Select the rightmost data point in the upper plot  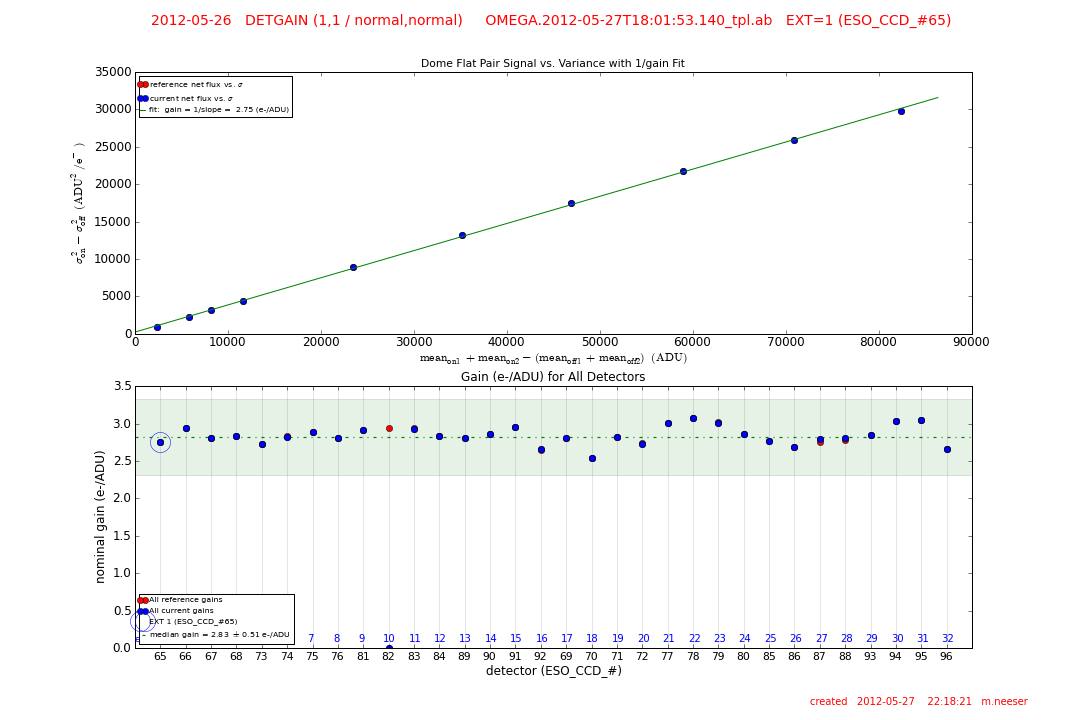(901, 111)
